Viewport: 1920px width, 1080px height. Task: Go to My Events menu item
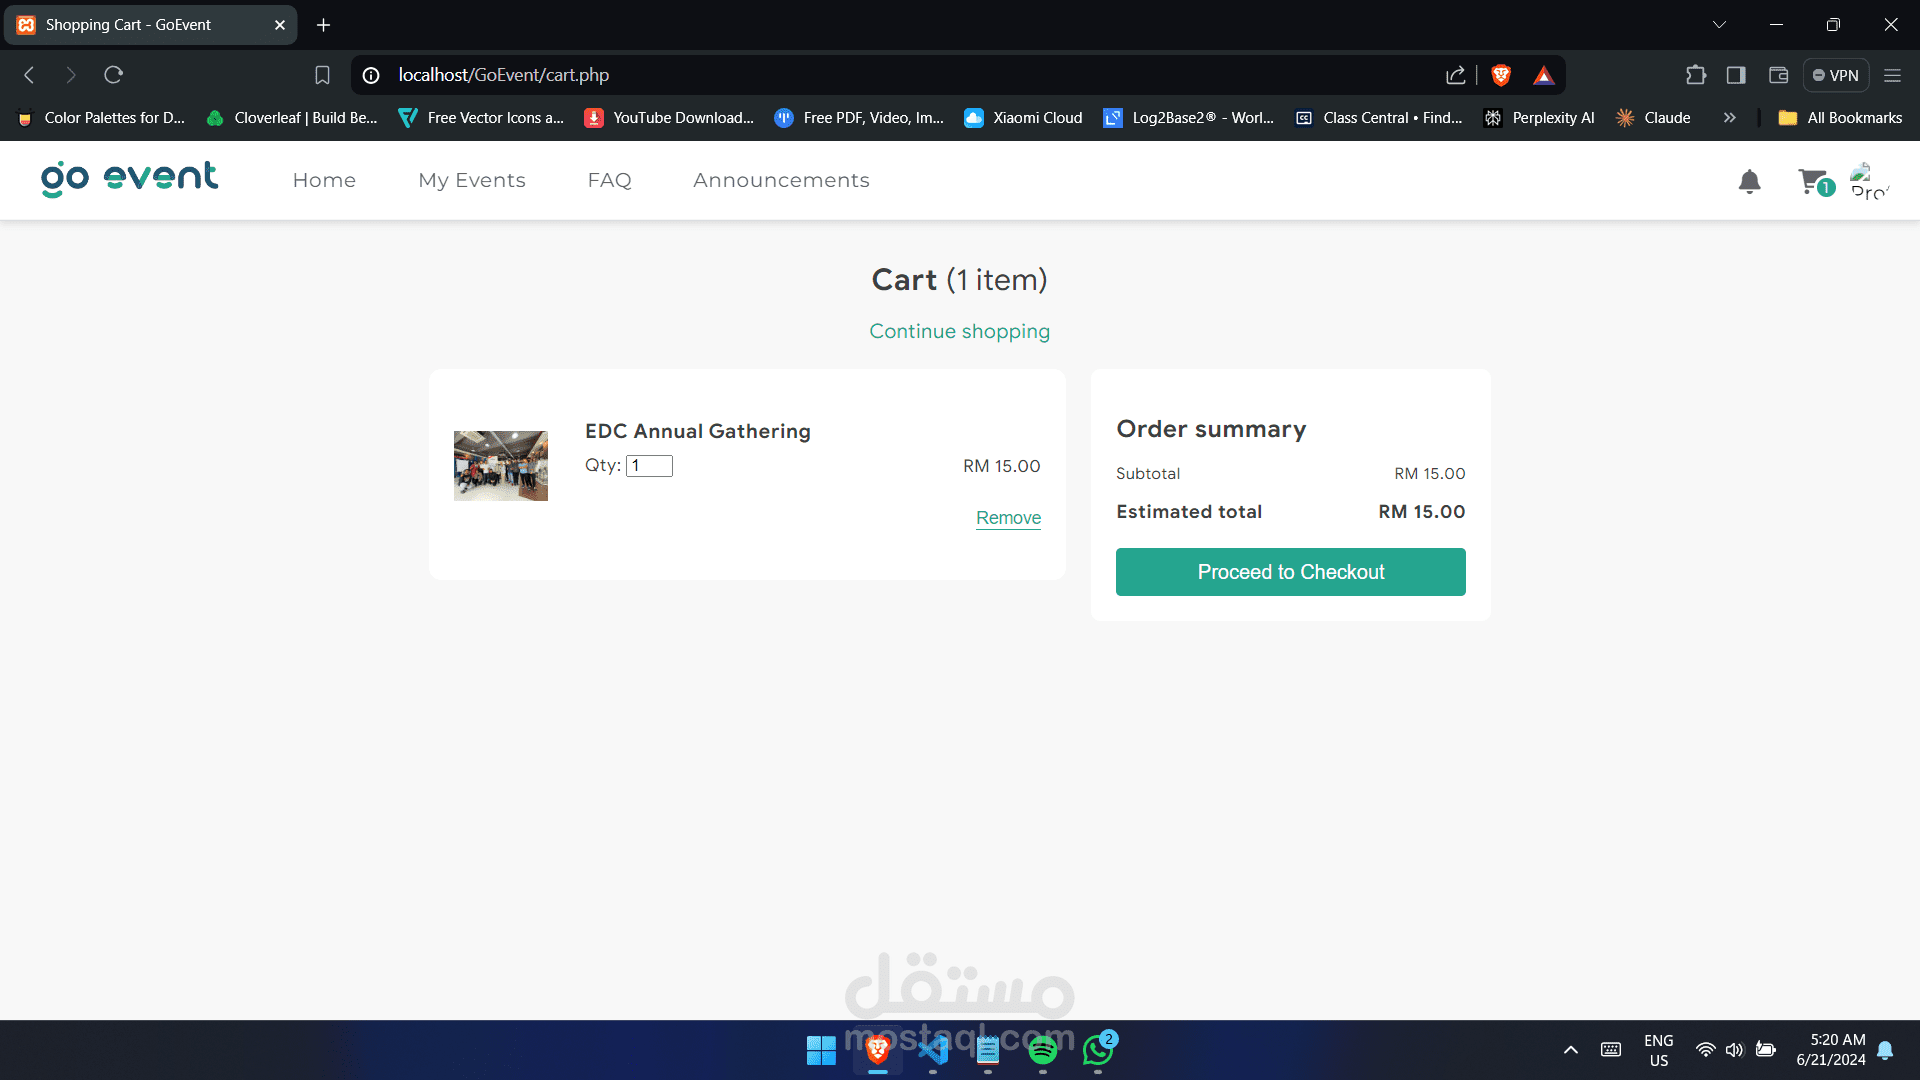tap(472, 180)
